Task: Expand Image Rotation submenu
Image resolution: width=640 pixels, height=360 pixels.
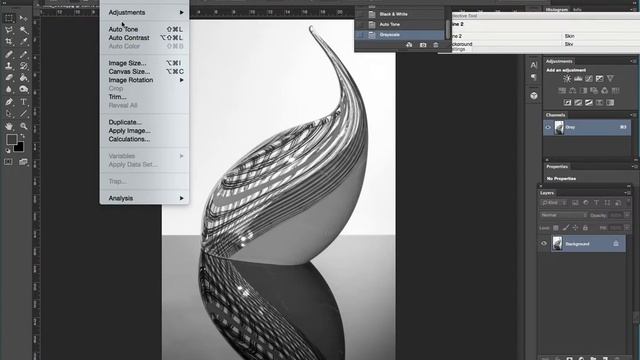Action: pyautogui.click(x=182, y=80)
